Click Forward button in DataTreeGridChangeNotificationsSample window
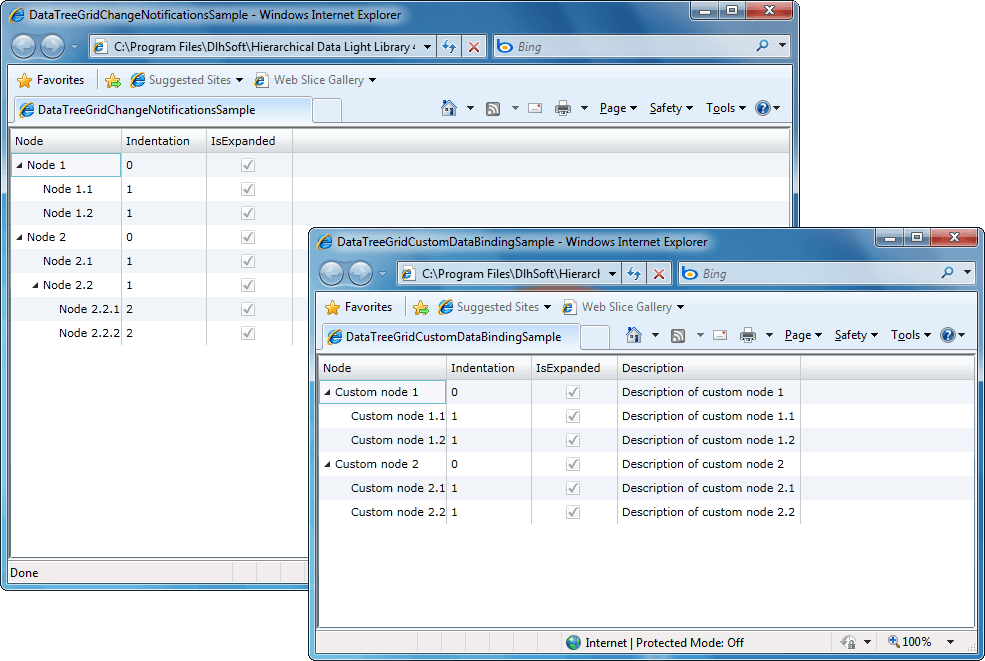This screenshot has width=985, height=661. click(x=53, y=46)
